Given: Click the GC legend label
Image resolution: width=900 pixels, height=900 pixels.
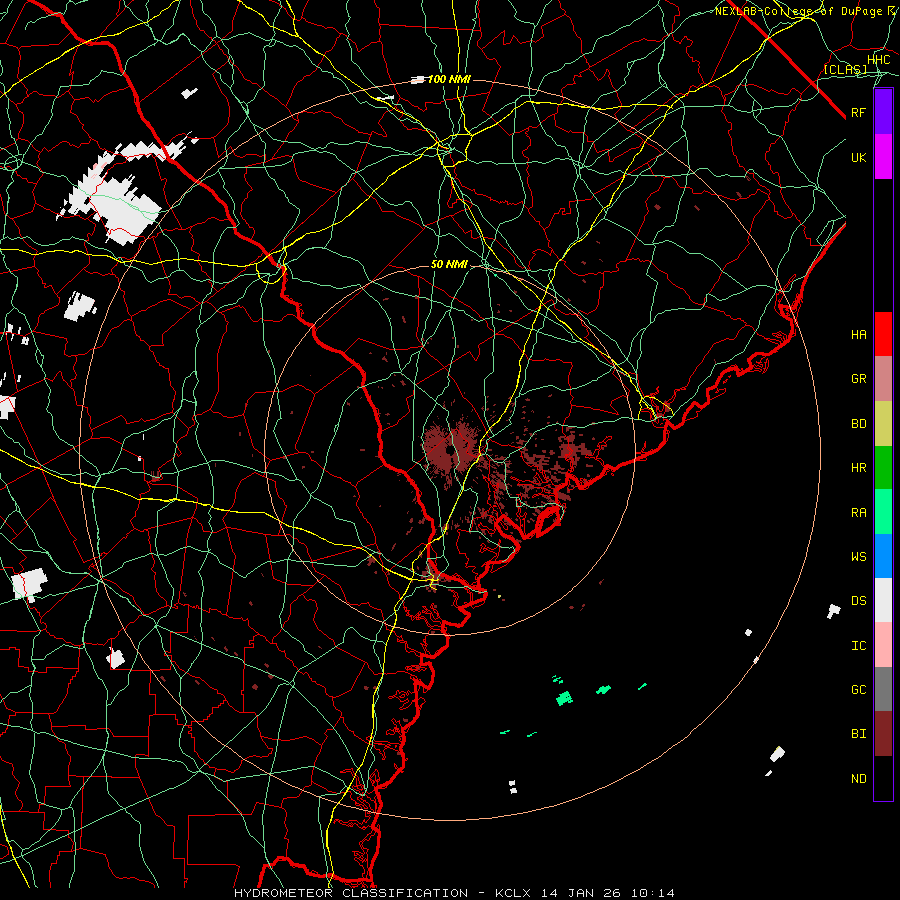Looking at the screenshot, I should coord(859,689).
